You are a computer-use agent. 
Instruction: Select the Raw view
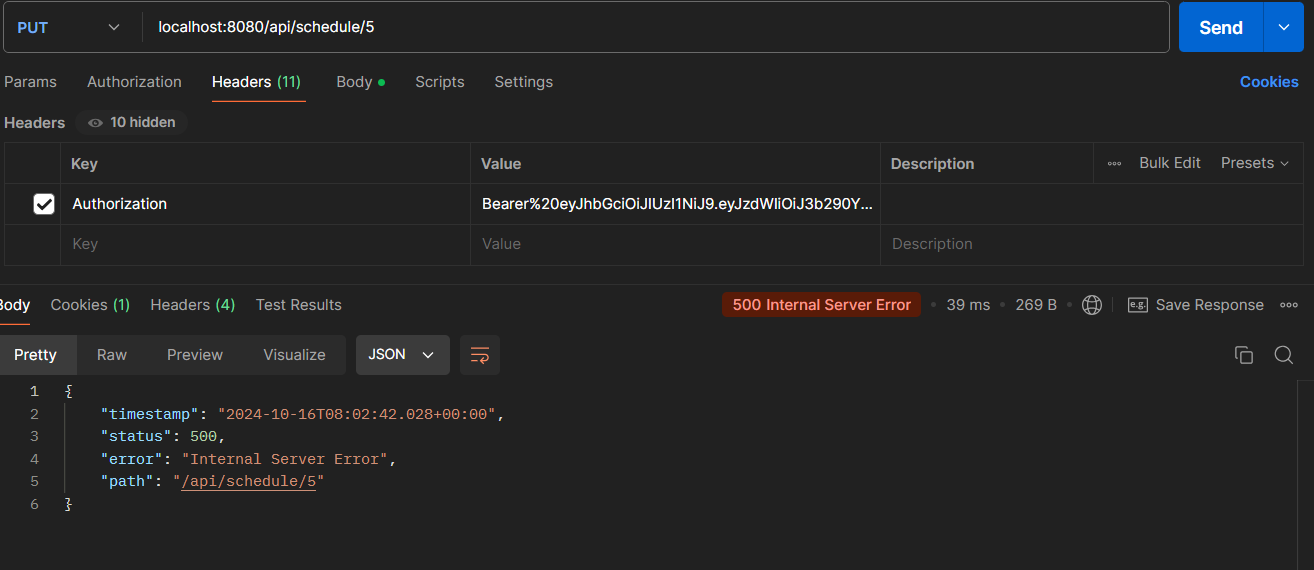[x=112, y=355]
